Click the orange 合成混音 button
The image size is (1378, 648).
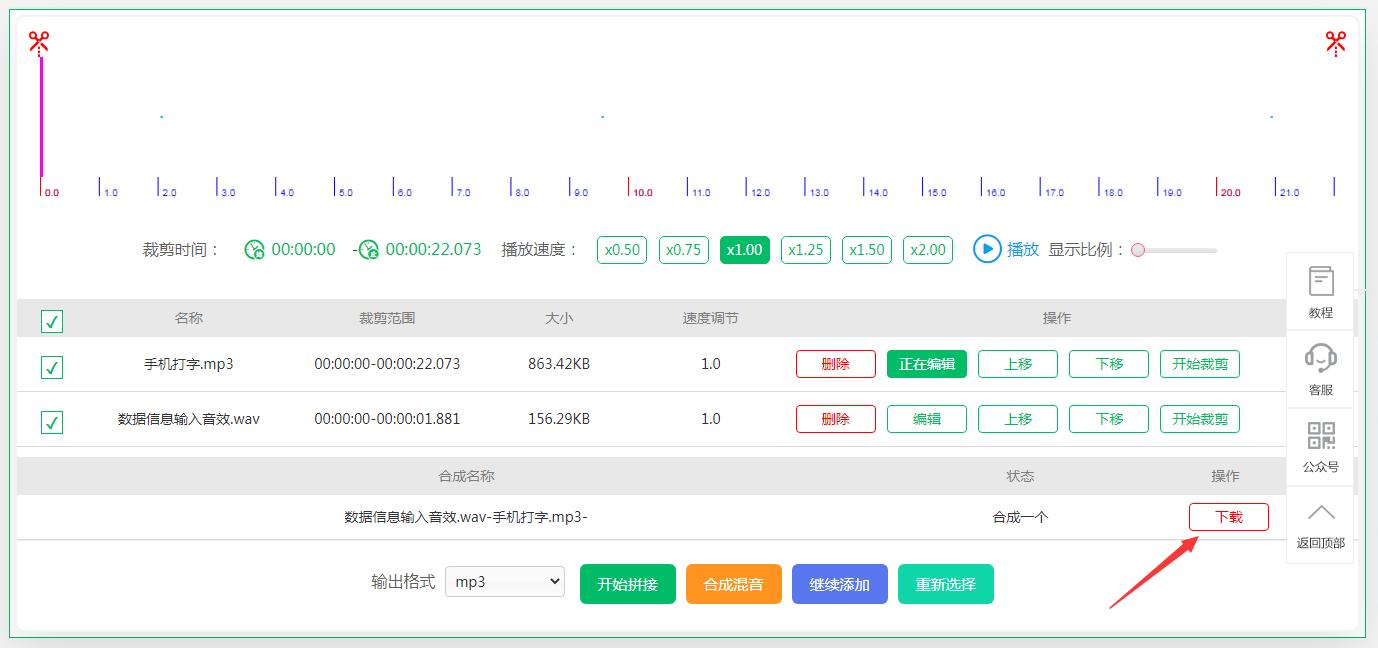(x=733, y=585)
